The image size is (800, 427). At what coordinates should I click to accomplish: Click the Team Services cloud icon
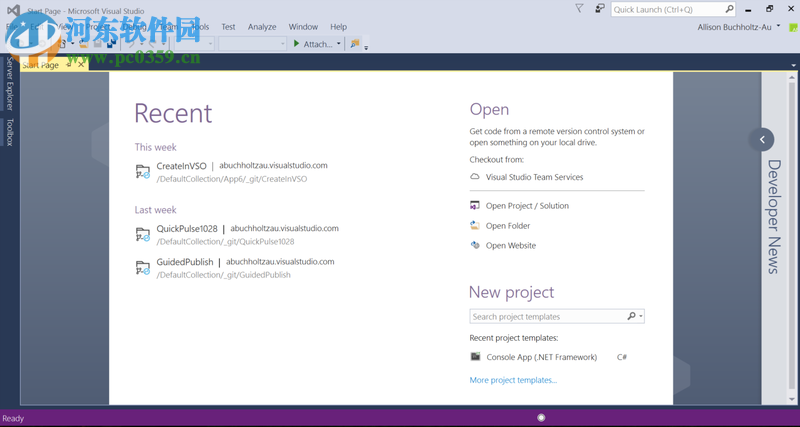474,177
